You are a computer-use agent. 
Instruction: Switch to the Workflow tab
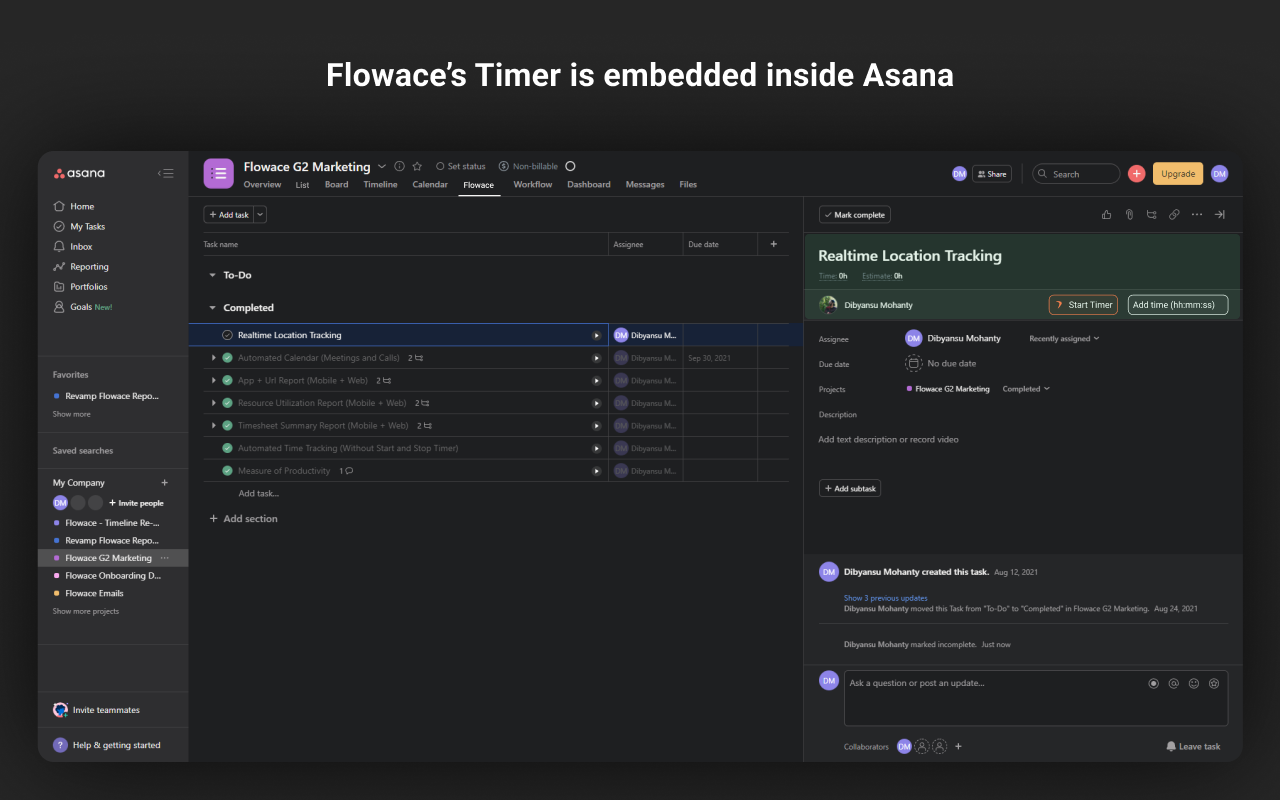[x=533, y=184]
